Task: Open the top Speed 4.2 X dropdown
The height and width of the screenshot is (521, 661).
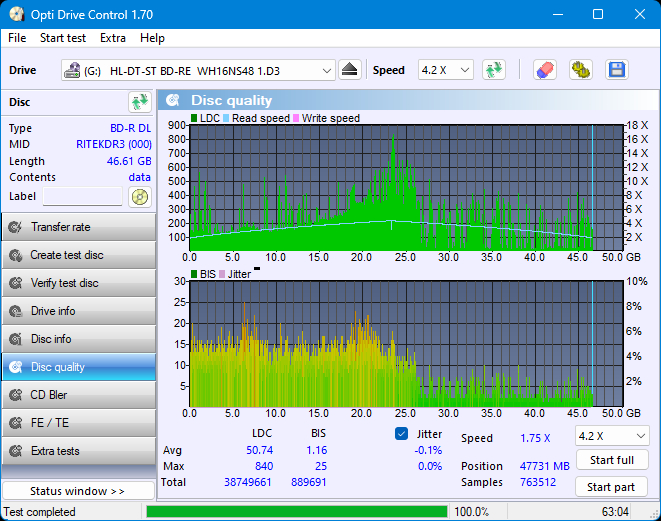Action: click(446, 70)
